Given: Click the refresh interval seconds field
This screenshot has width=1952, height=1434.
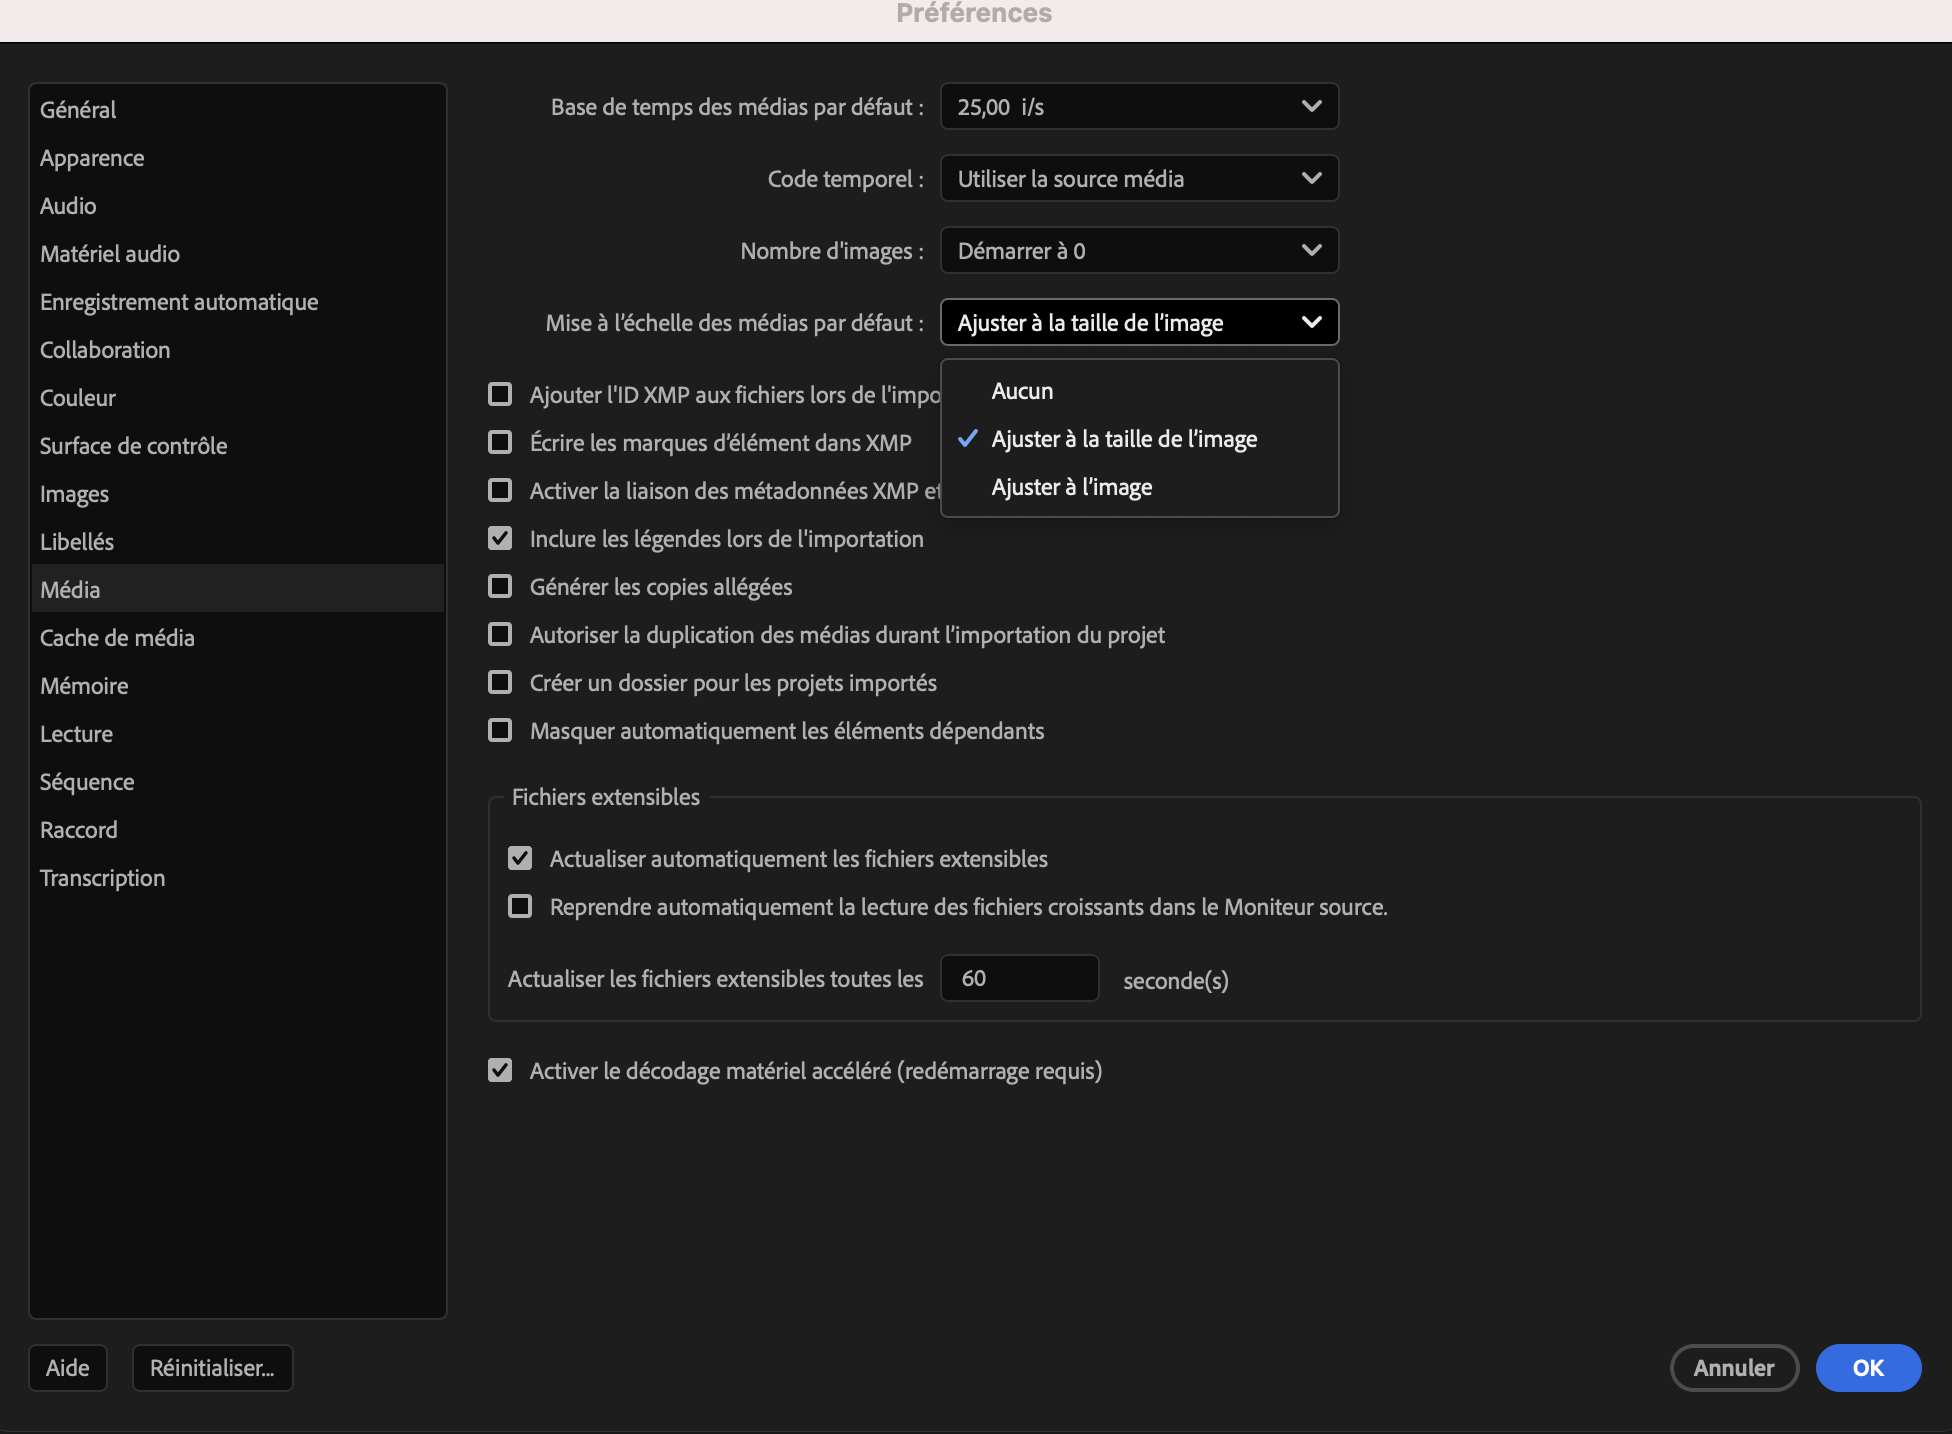Looking at the screenshot, I should (1018, 978).
